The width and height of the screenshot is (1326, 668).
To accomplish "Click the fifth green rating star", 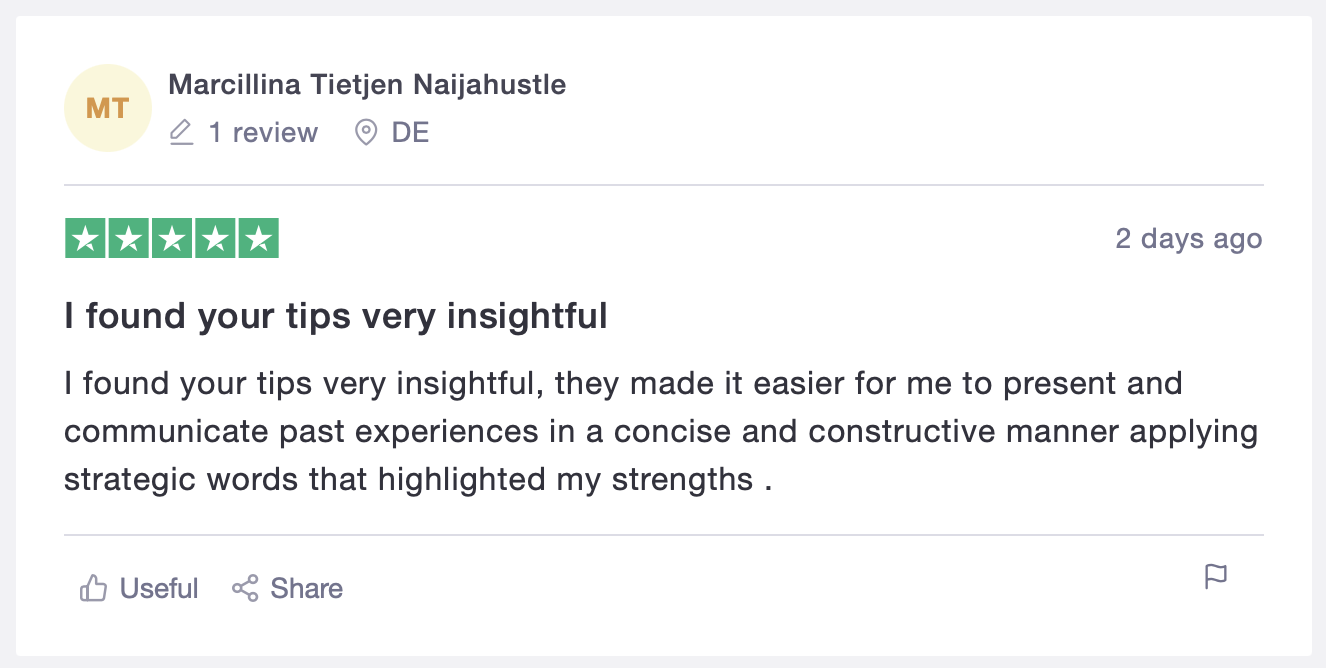I will click(258, 238).
